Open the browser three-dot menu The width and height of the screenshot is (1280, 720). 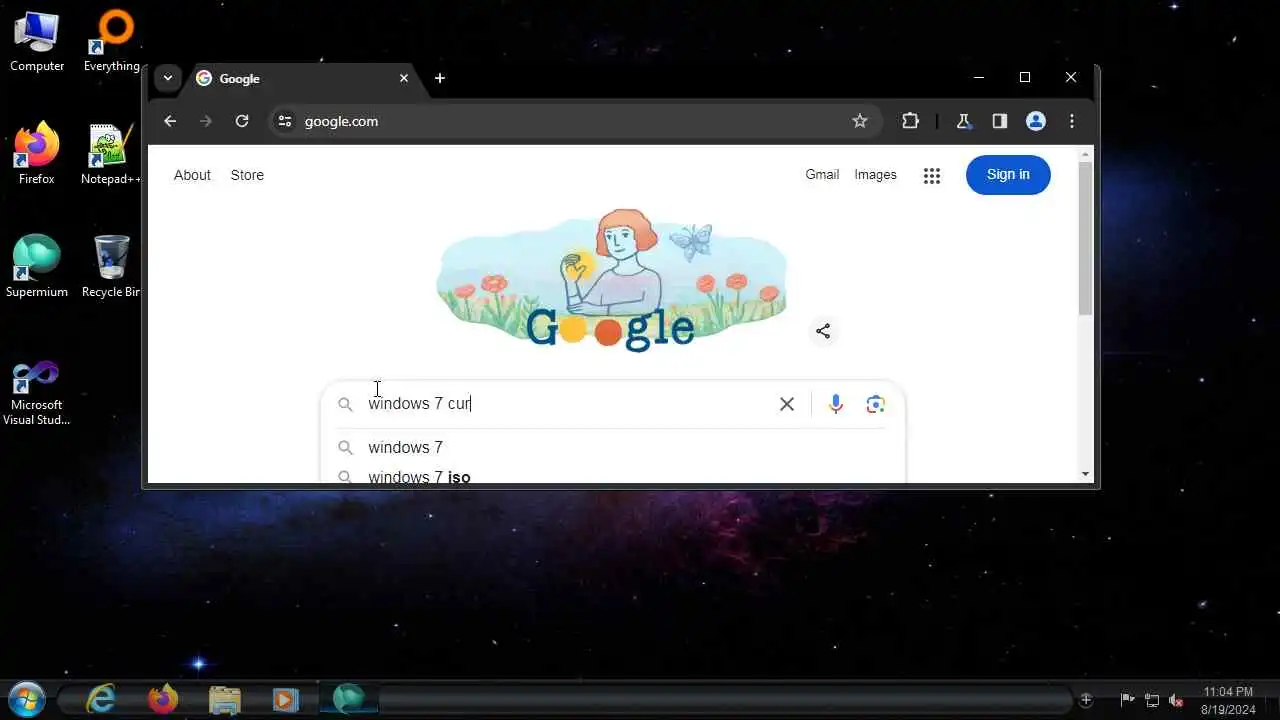pyautogui.click(x=1072, y=121)
